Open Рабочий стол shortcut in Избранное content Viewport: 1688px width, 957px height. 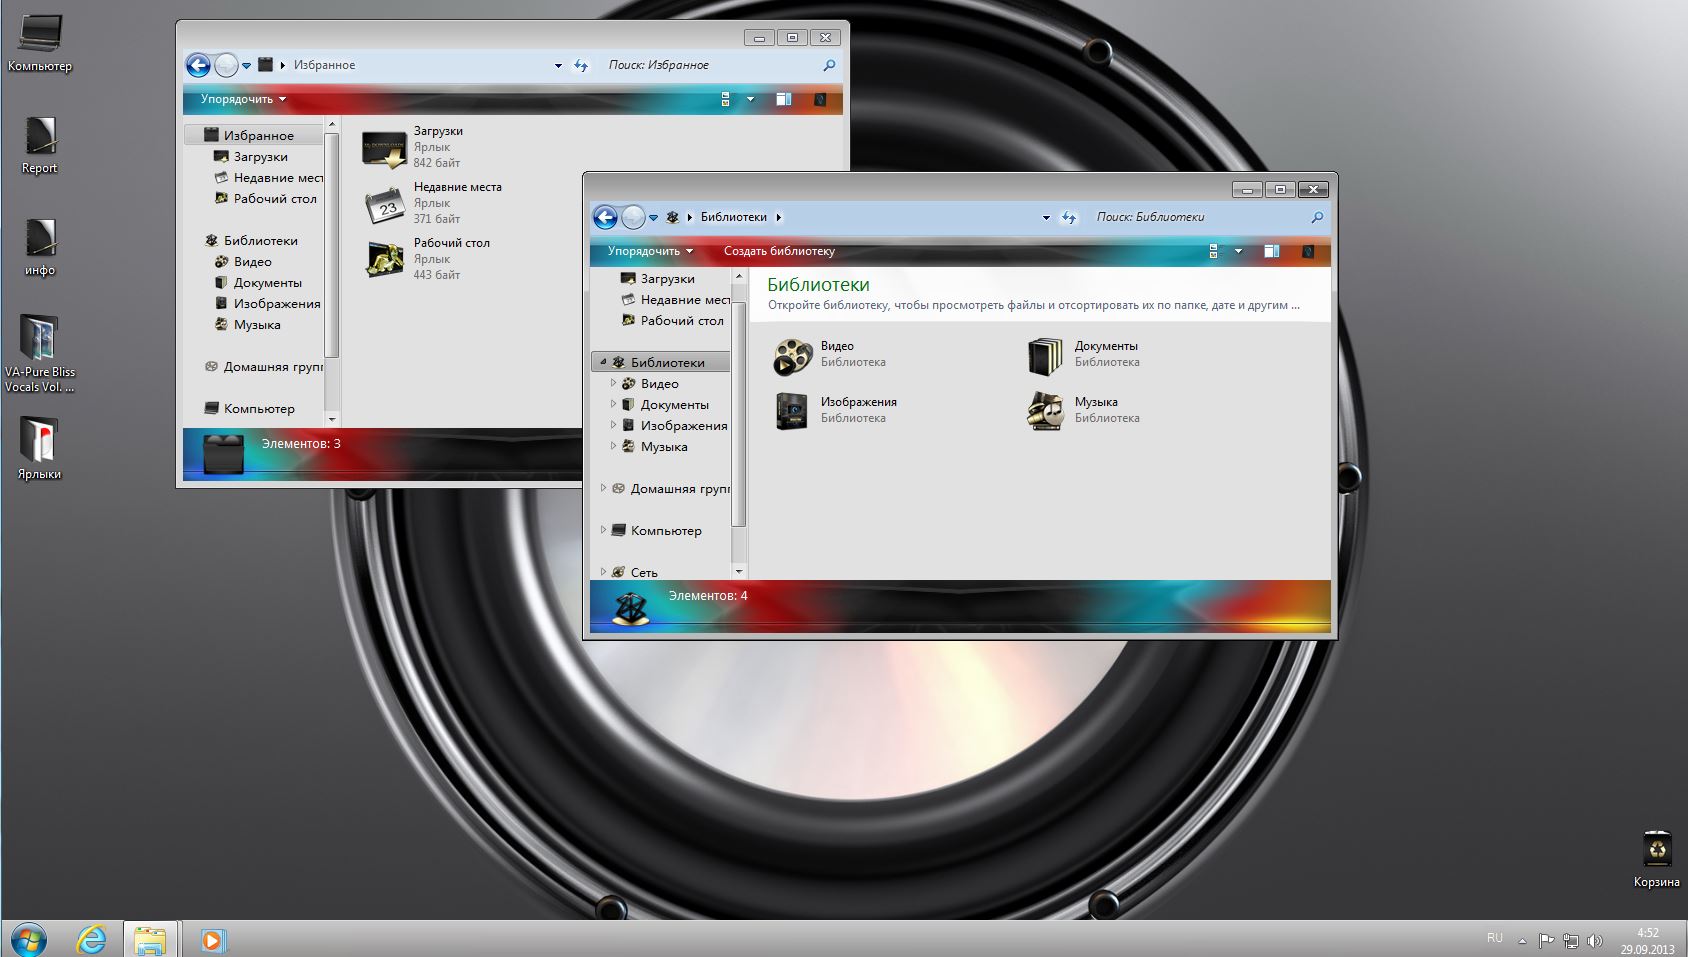(x=427, y=260)
